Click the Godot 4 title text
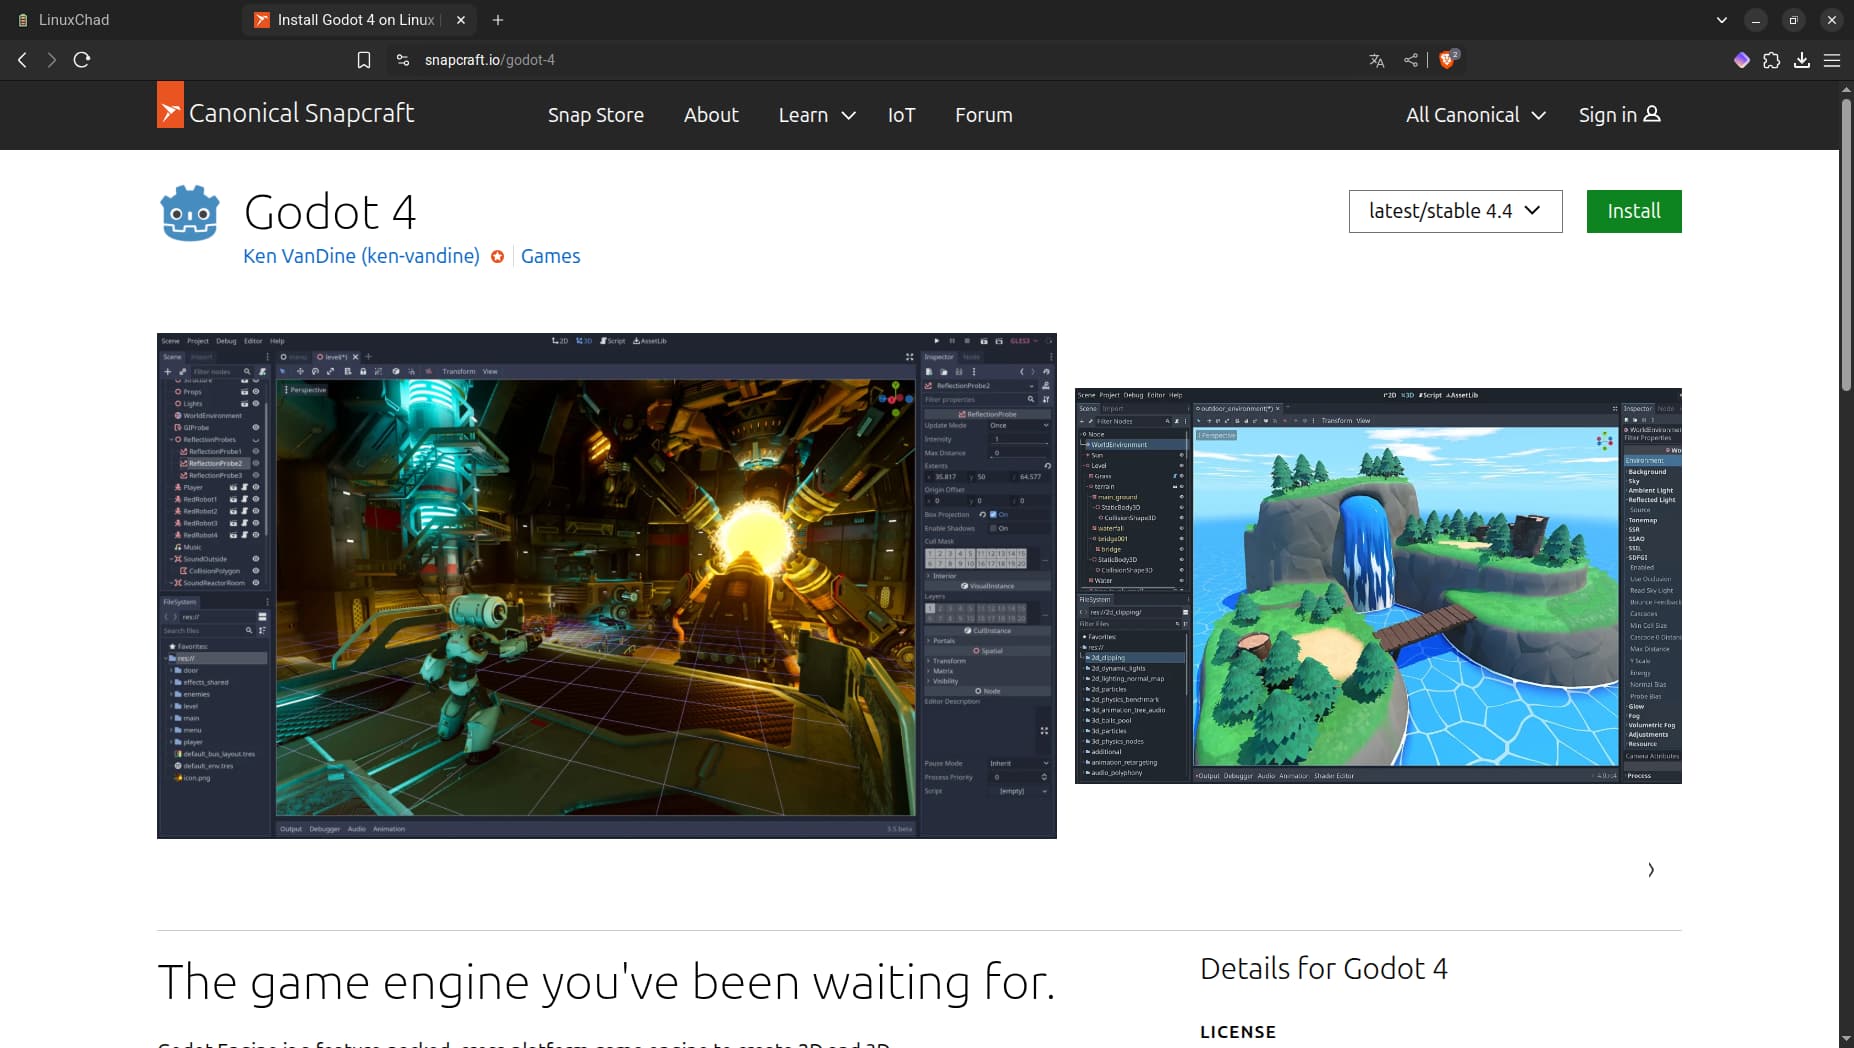The width and height of the screenshot is (1854, 1048). click(x=330, y=212)
